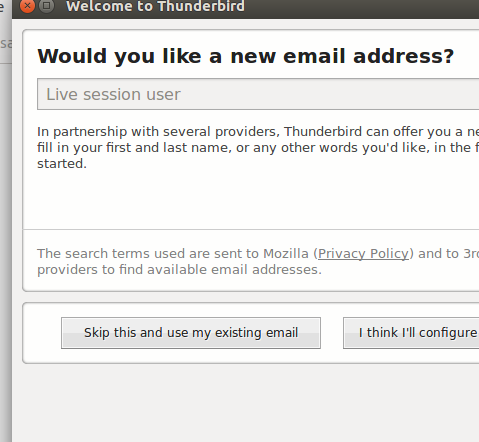
Task: Click the blank area above the divider line
Action: (x=251, y=200)
